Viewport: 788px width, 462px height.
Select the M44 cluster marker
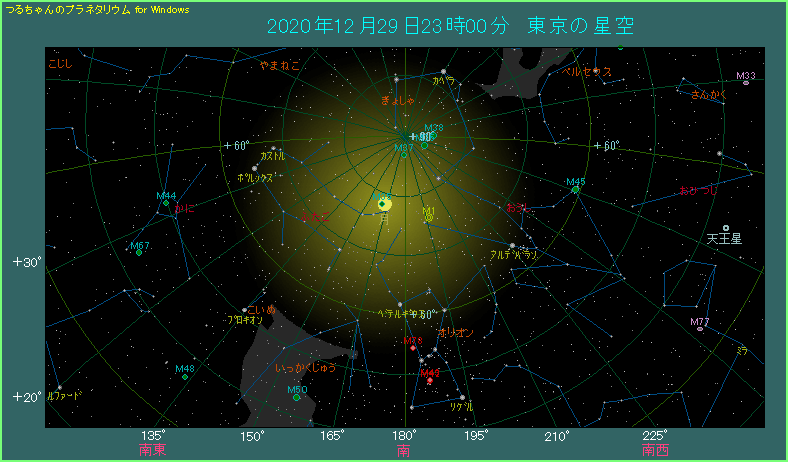[166, 203]
